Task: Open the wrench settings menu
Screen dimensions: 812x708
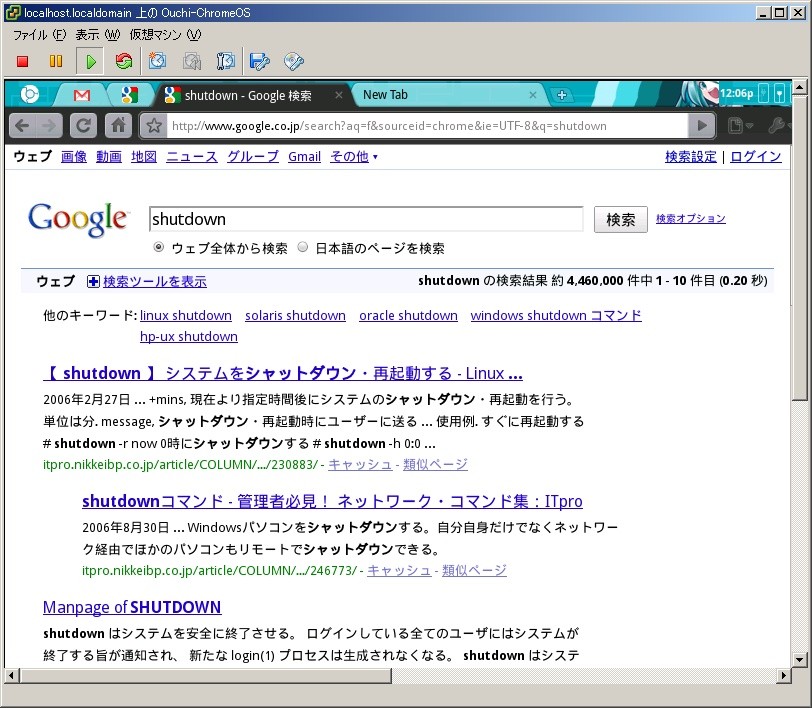Action: click(x=778, y=126)
